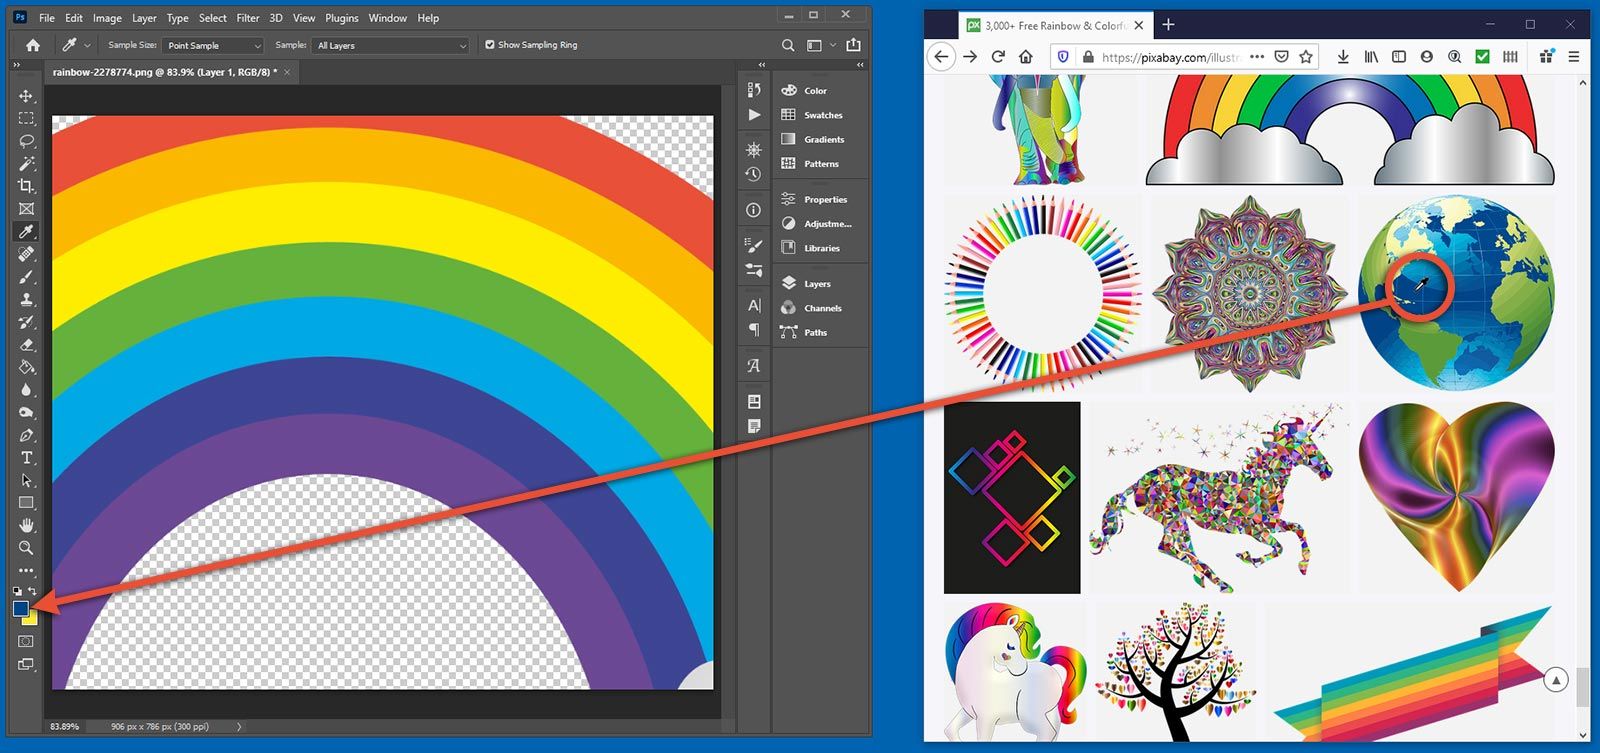1600x753 pixels.
Task: Expand the Sample All Layers dropdown
Action: click(391, 46)
